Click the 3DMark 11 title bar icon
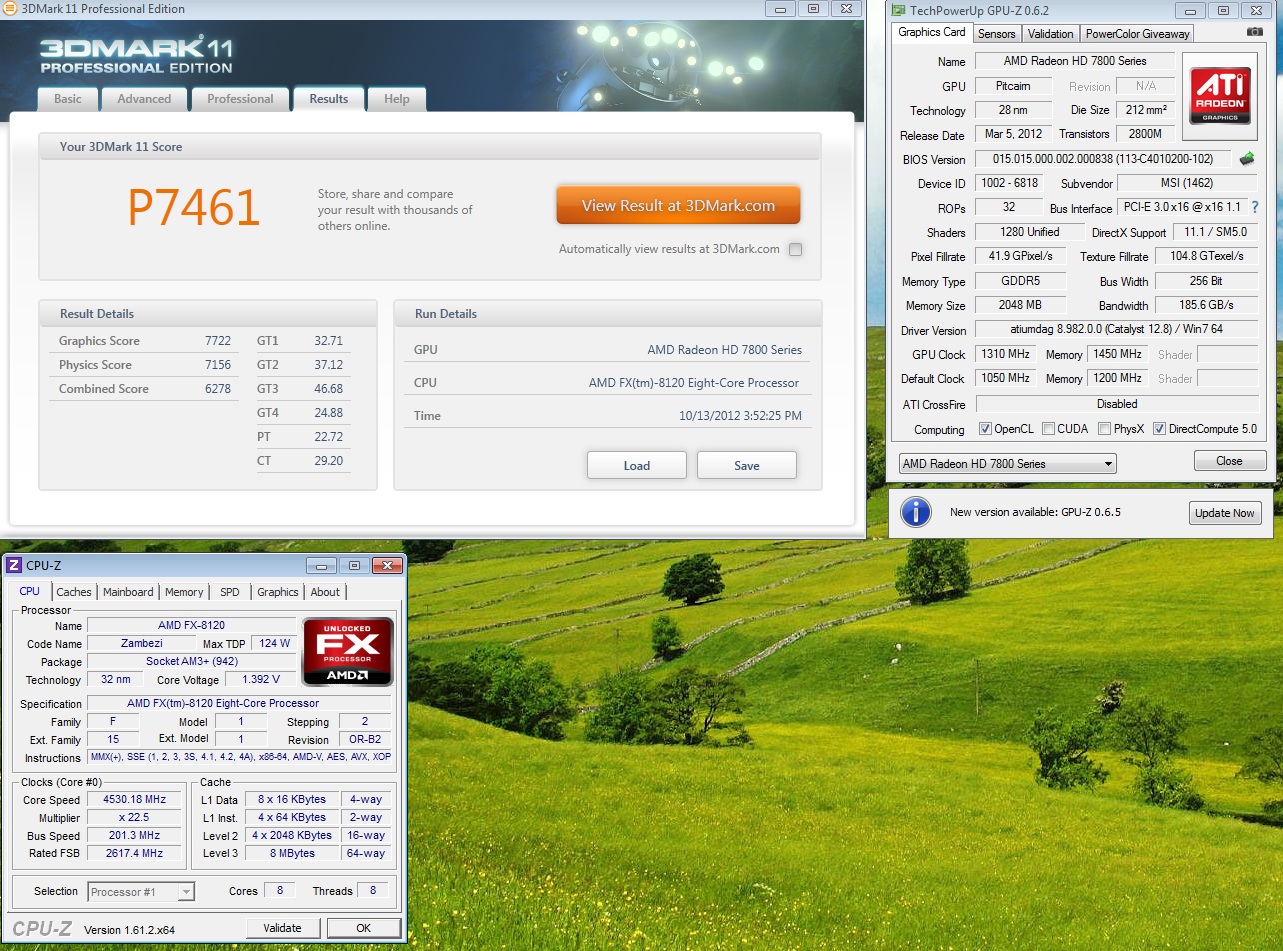The image size is (1283, 951). [x=11, y=8]
